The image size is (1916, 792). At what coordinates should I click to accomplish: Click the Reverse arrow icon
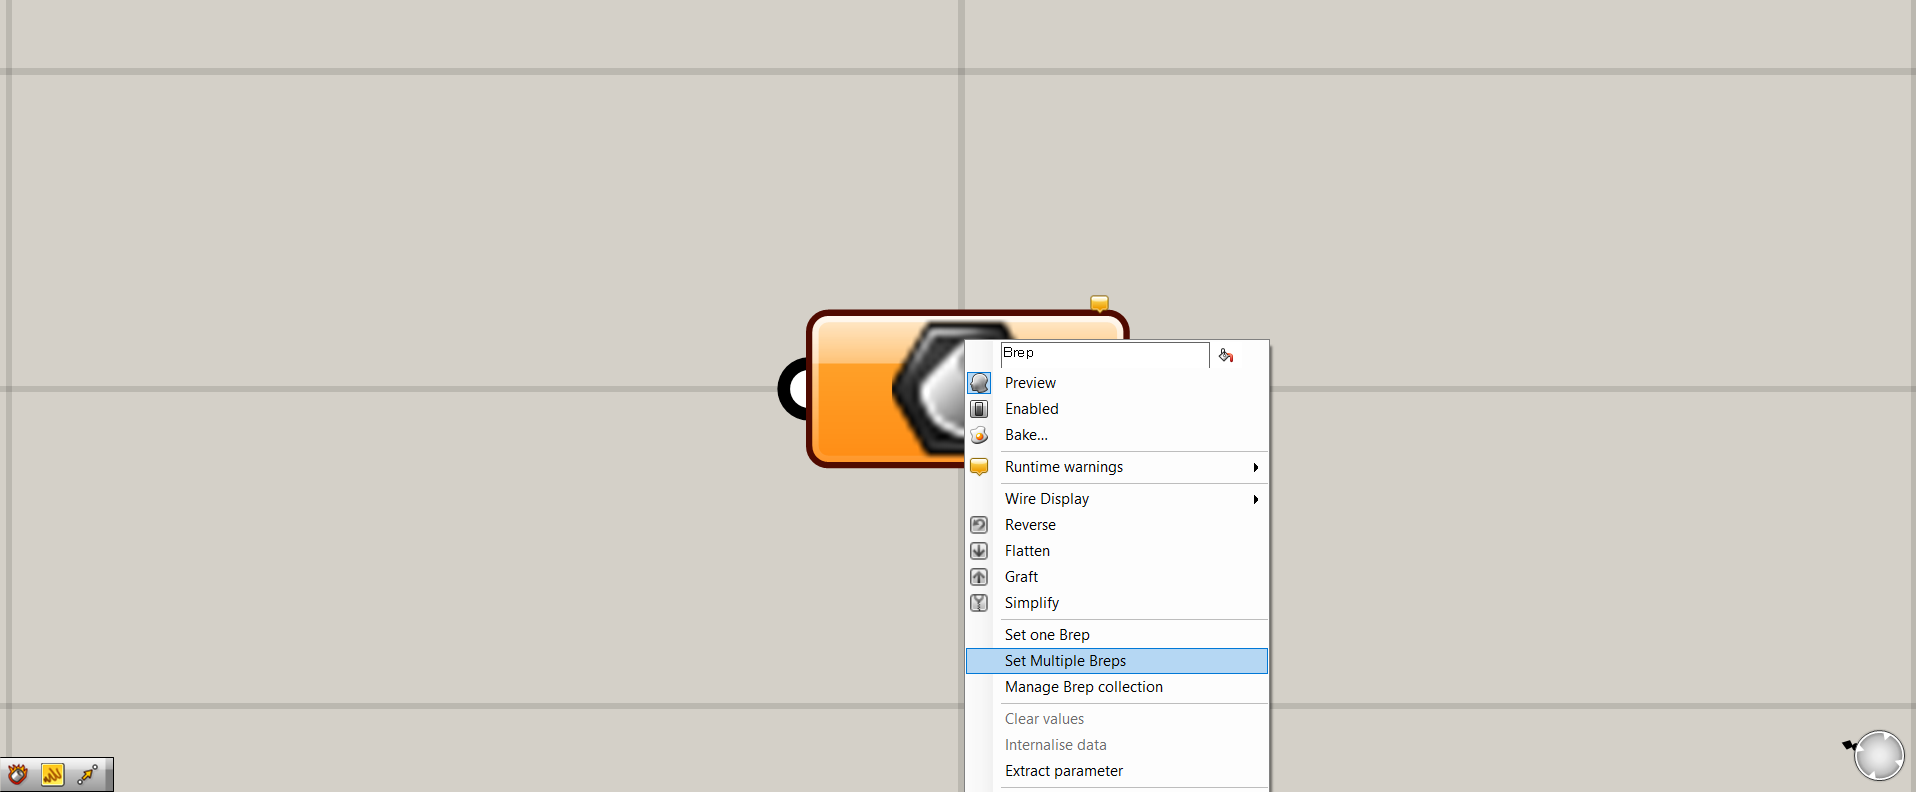coord(979,525)
